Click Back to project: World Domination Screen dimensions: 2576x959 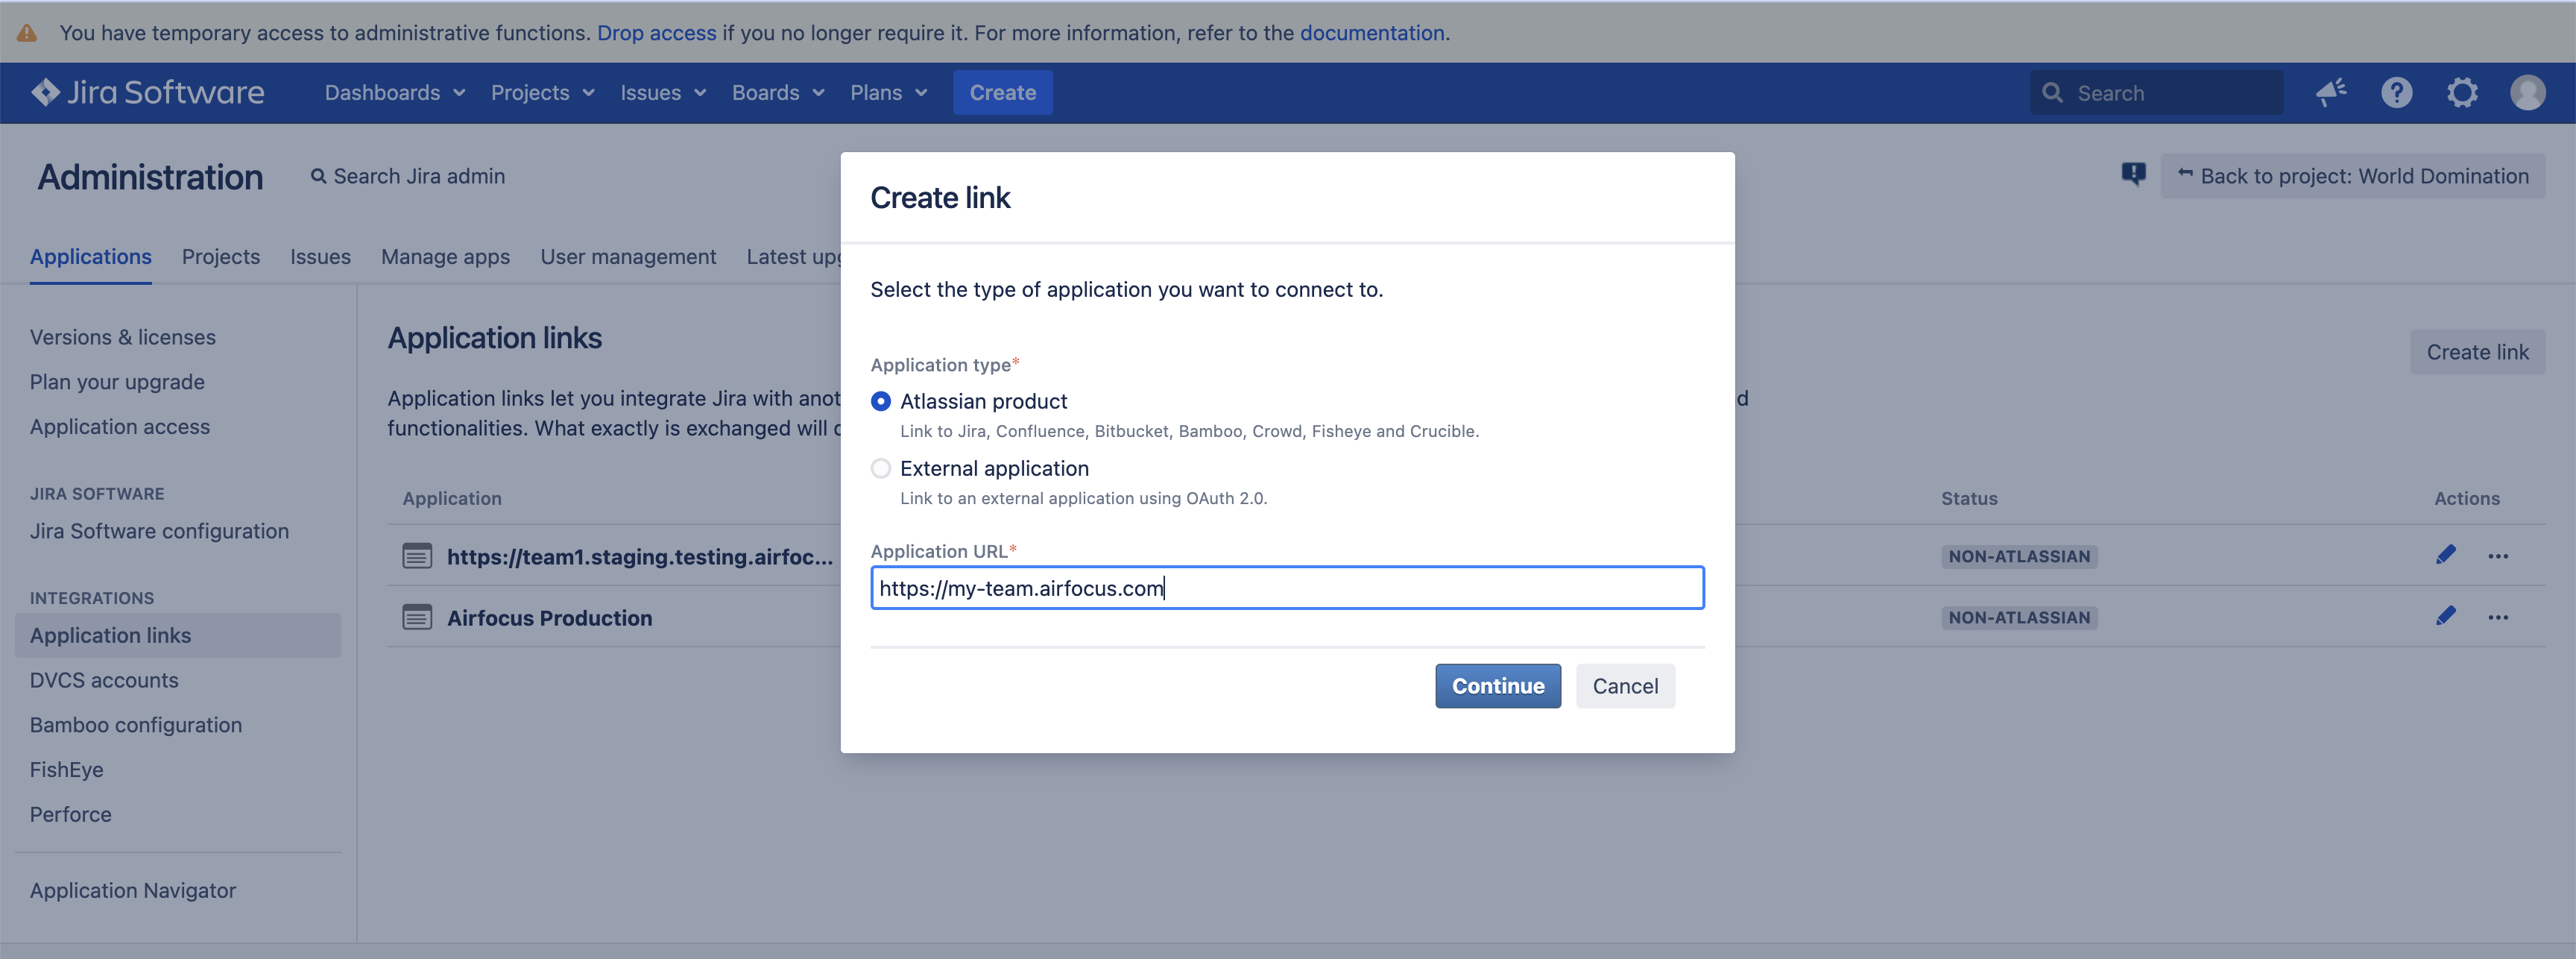click(2353, 176)
